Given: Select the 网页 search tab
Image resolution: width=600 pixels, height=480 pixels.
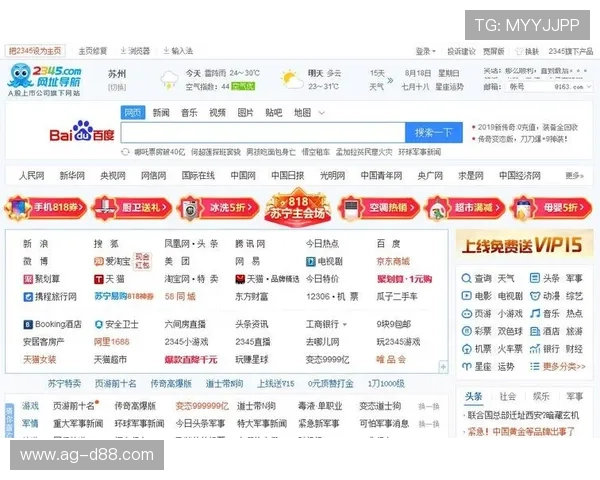Looking at the screenshot, I should click(x=133, y=113).
